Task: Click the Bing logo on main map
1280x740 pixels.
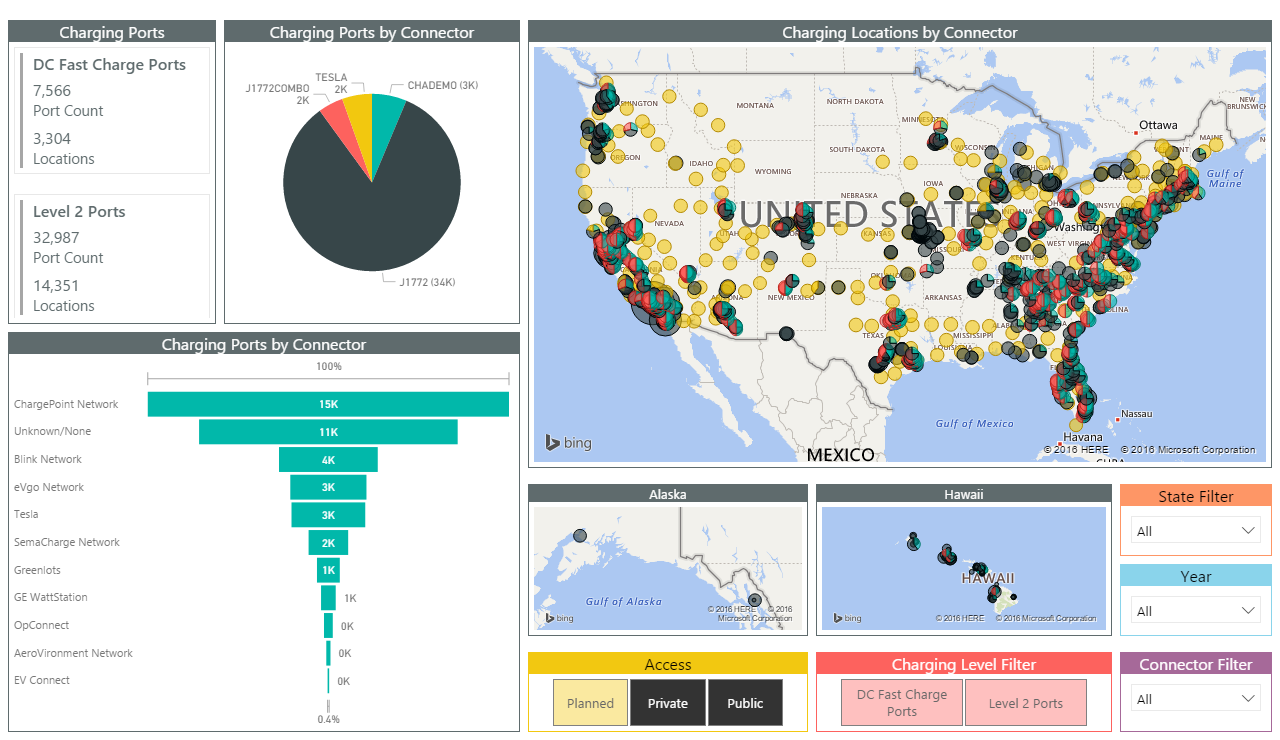Action: (568, 442)
